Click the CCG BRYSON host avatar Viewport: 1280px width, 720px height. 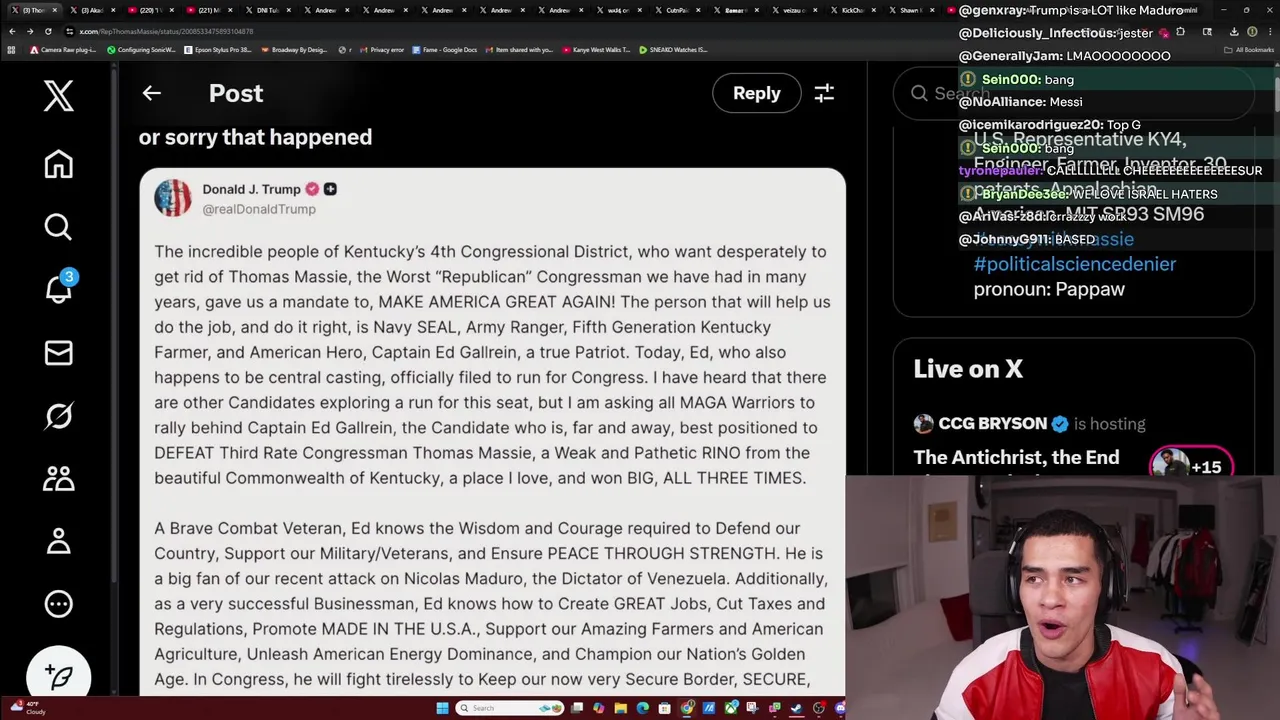[x=923, y=424]
